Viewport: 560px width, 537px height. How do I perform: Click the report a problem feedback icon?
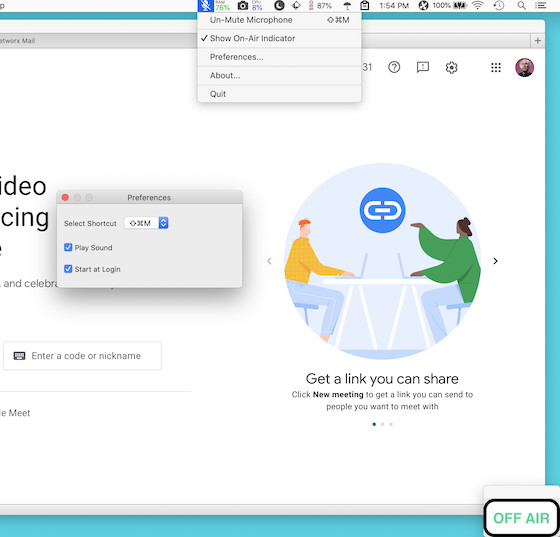pos(423,67)
